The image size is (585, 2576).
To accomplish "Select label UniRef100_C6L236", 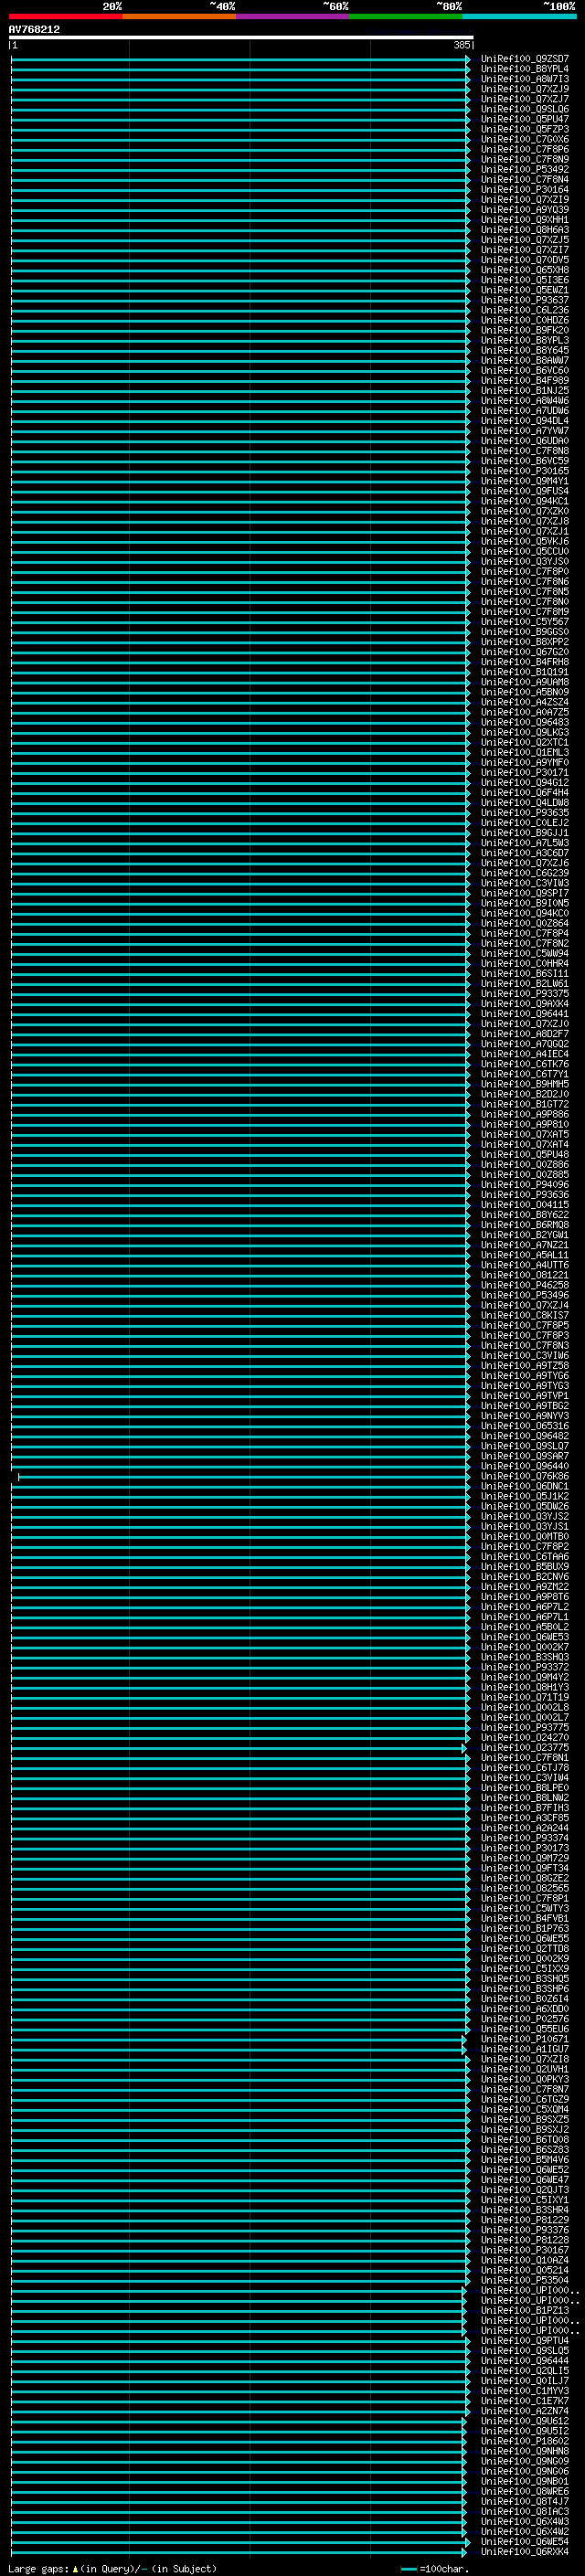I will (x=524, y=310).
